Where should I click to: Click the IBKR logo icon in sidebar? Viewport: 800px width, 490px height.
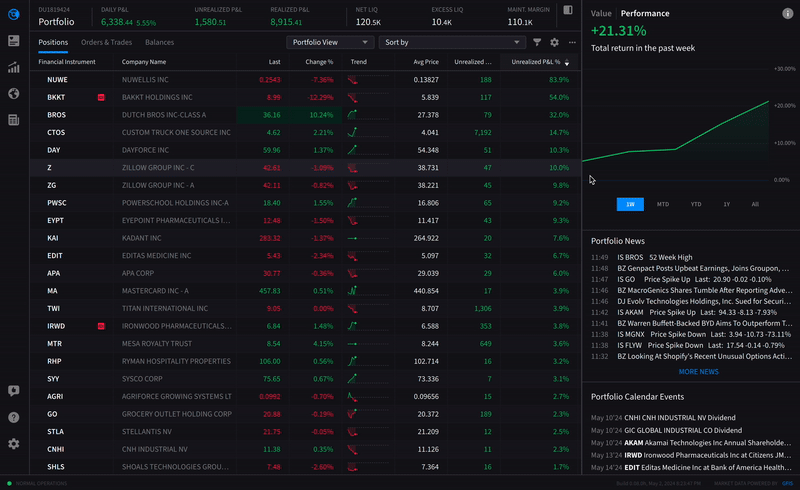point(14,14)
